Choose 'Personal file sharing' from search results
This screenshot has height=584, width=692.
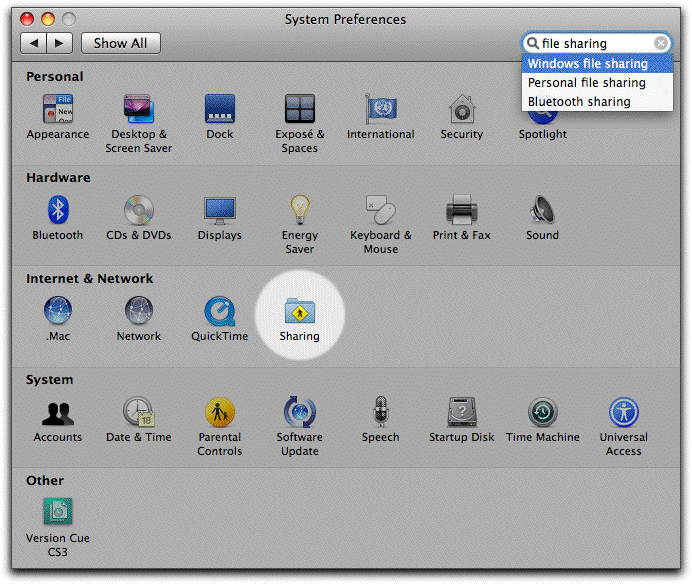tap(586, 83)
